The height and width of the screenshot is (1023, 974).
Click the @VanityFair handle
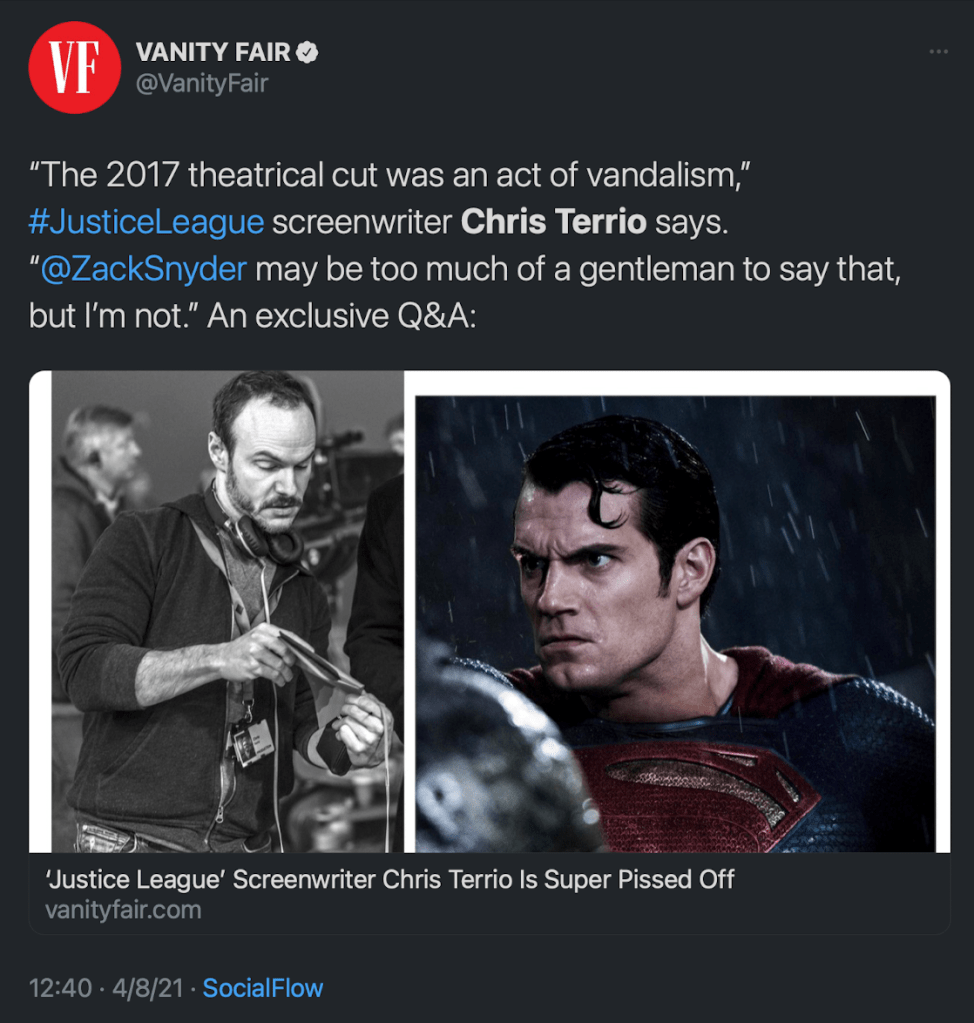pos(202,84)
